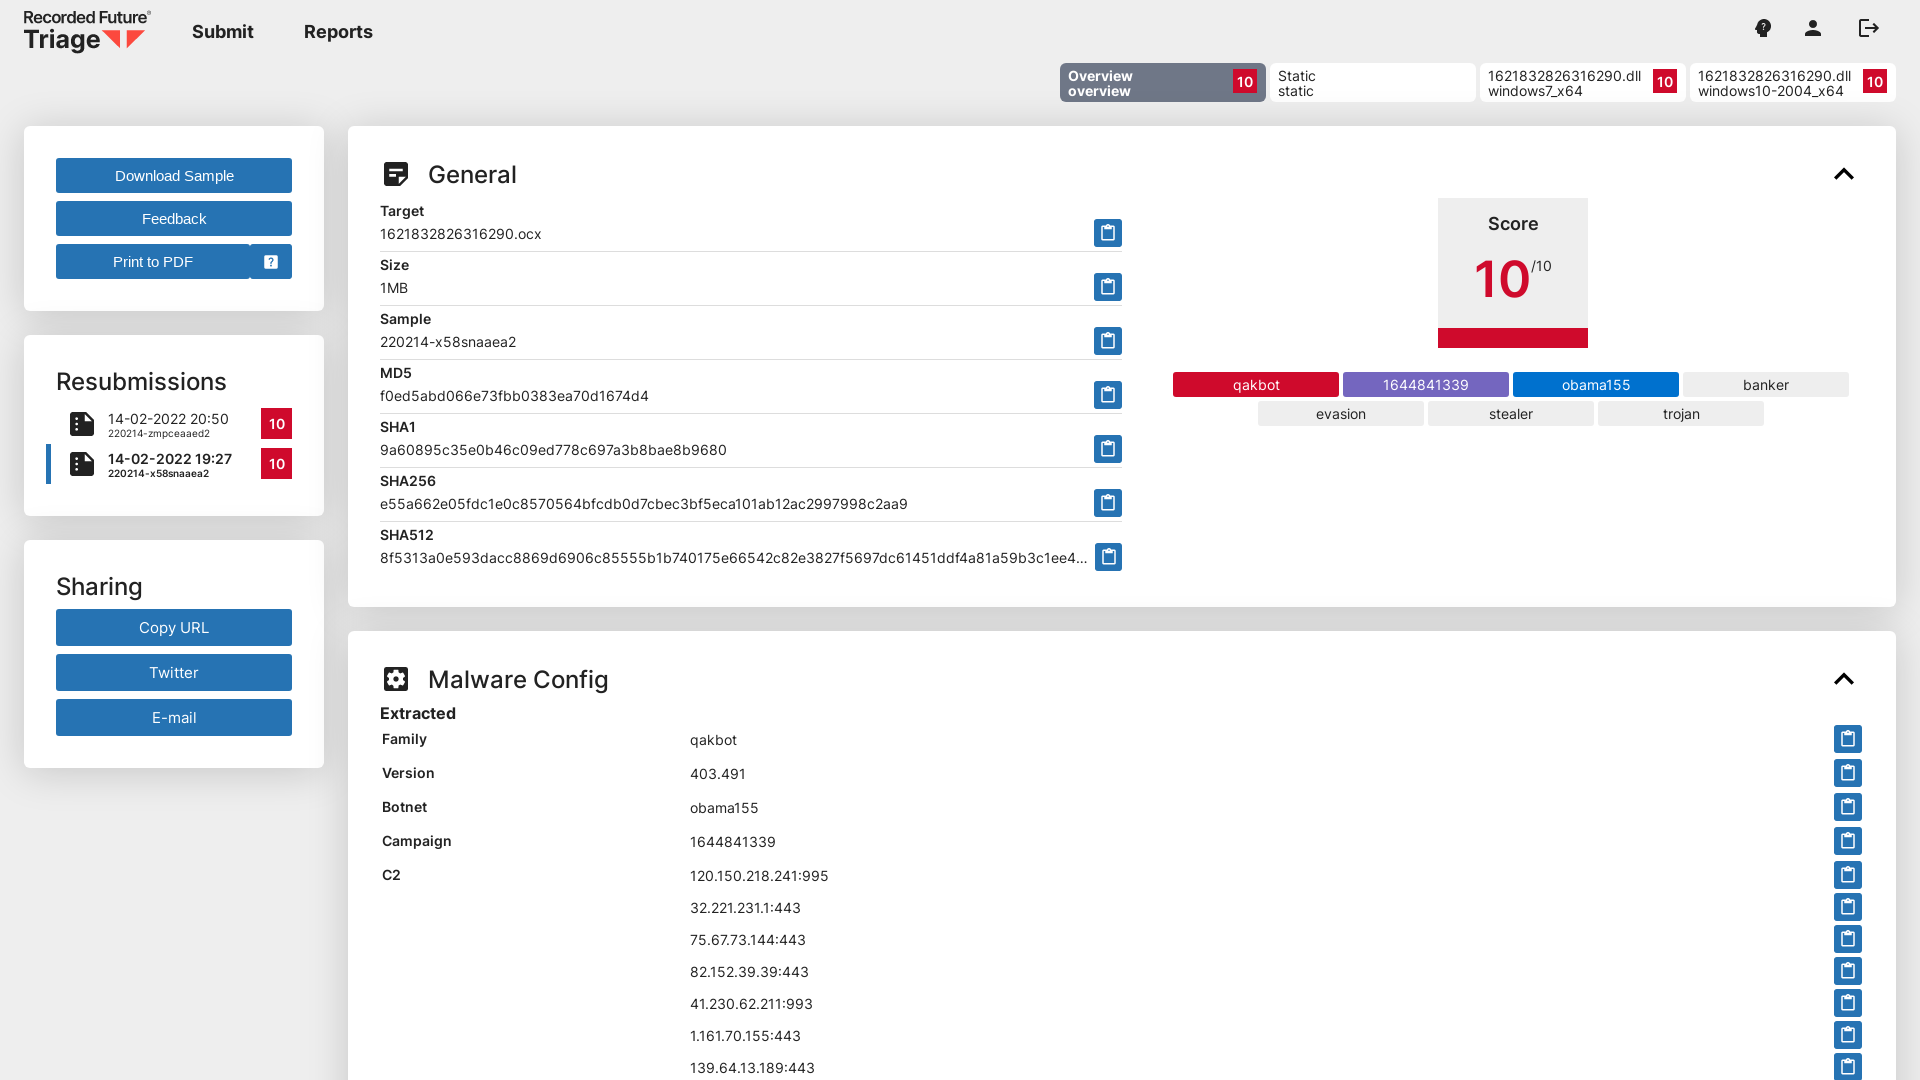Click the version value 403.491
This screenshot has height=1080, width=1920.
tap(718, 774)
